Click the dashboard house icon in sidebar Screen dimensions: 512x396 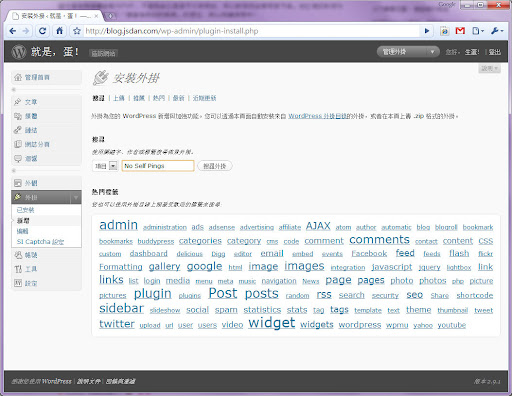(18, 77)
